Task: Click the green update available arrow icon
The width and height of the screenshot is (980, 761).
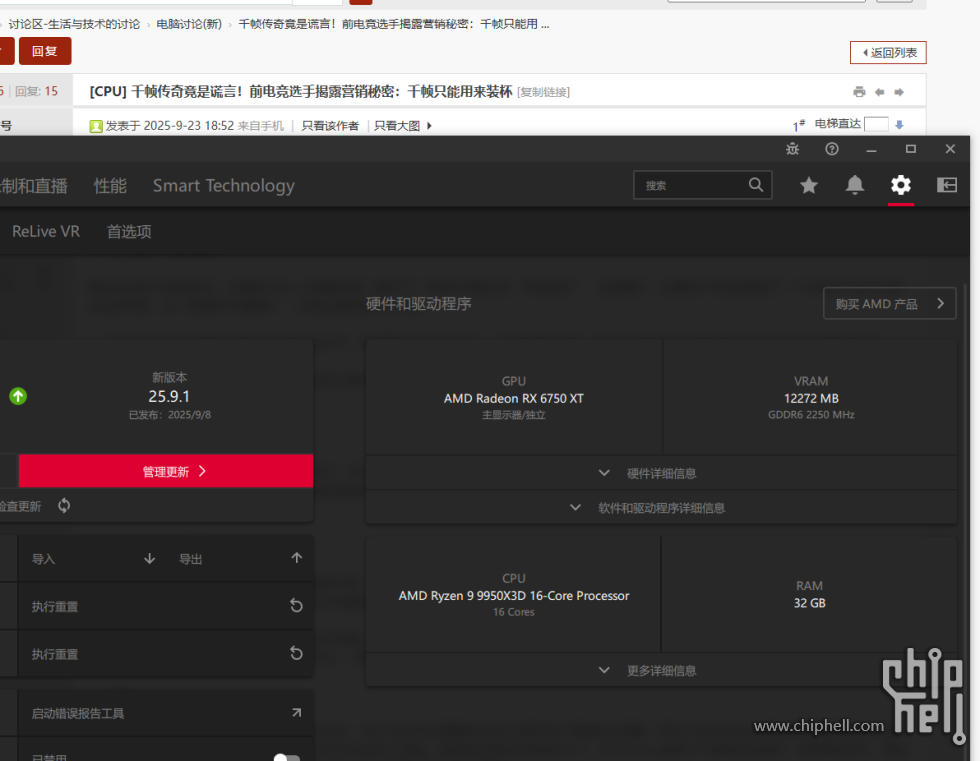Action: point(18,396)
